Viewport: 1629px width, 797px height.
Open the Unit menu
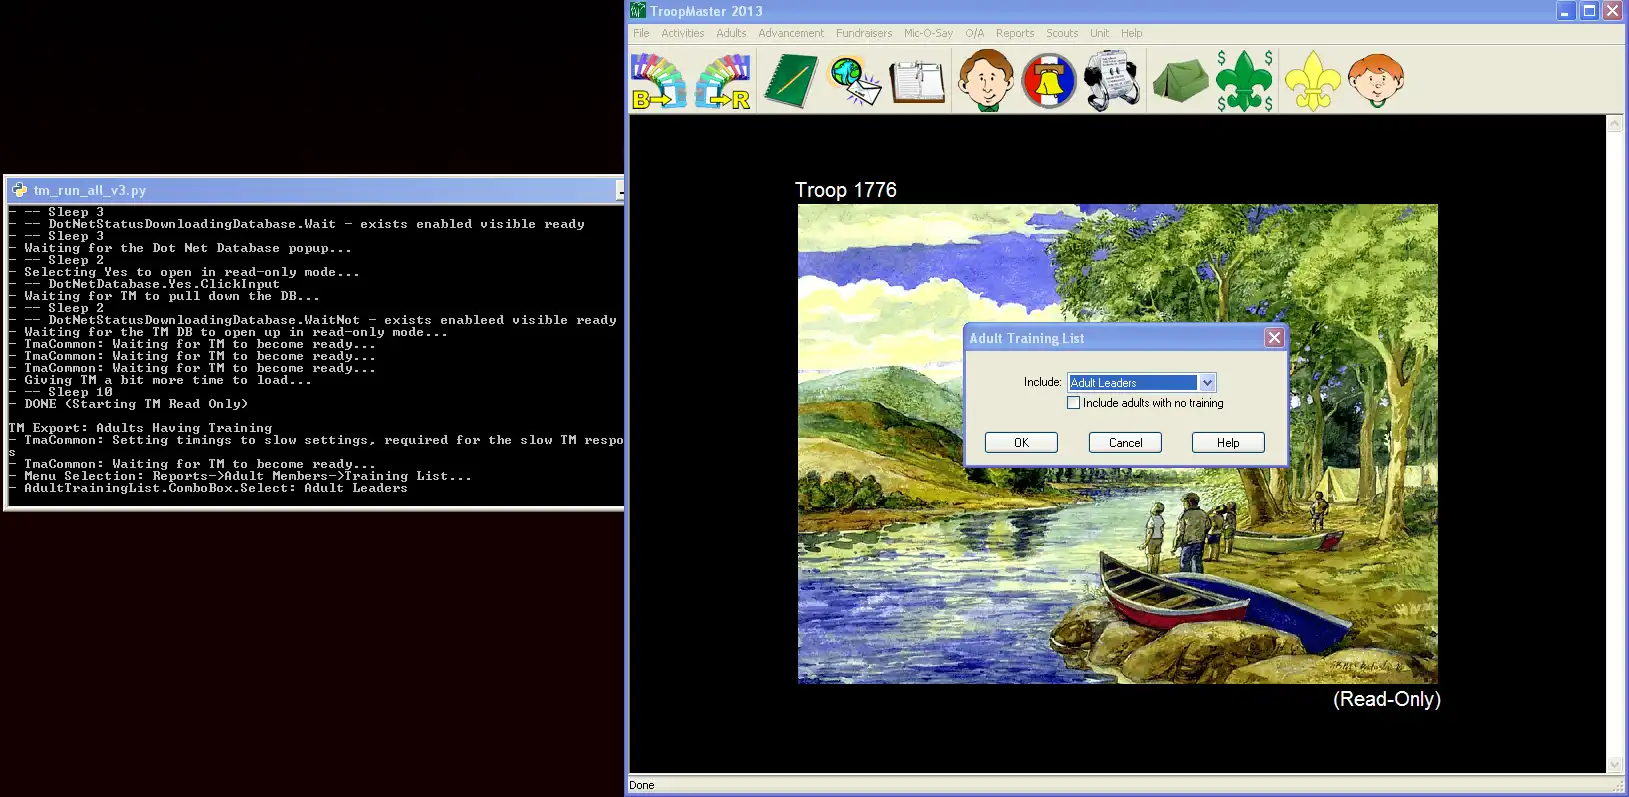[1099, 33]
